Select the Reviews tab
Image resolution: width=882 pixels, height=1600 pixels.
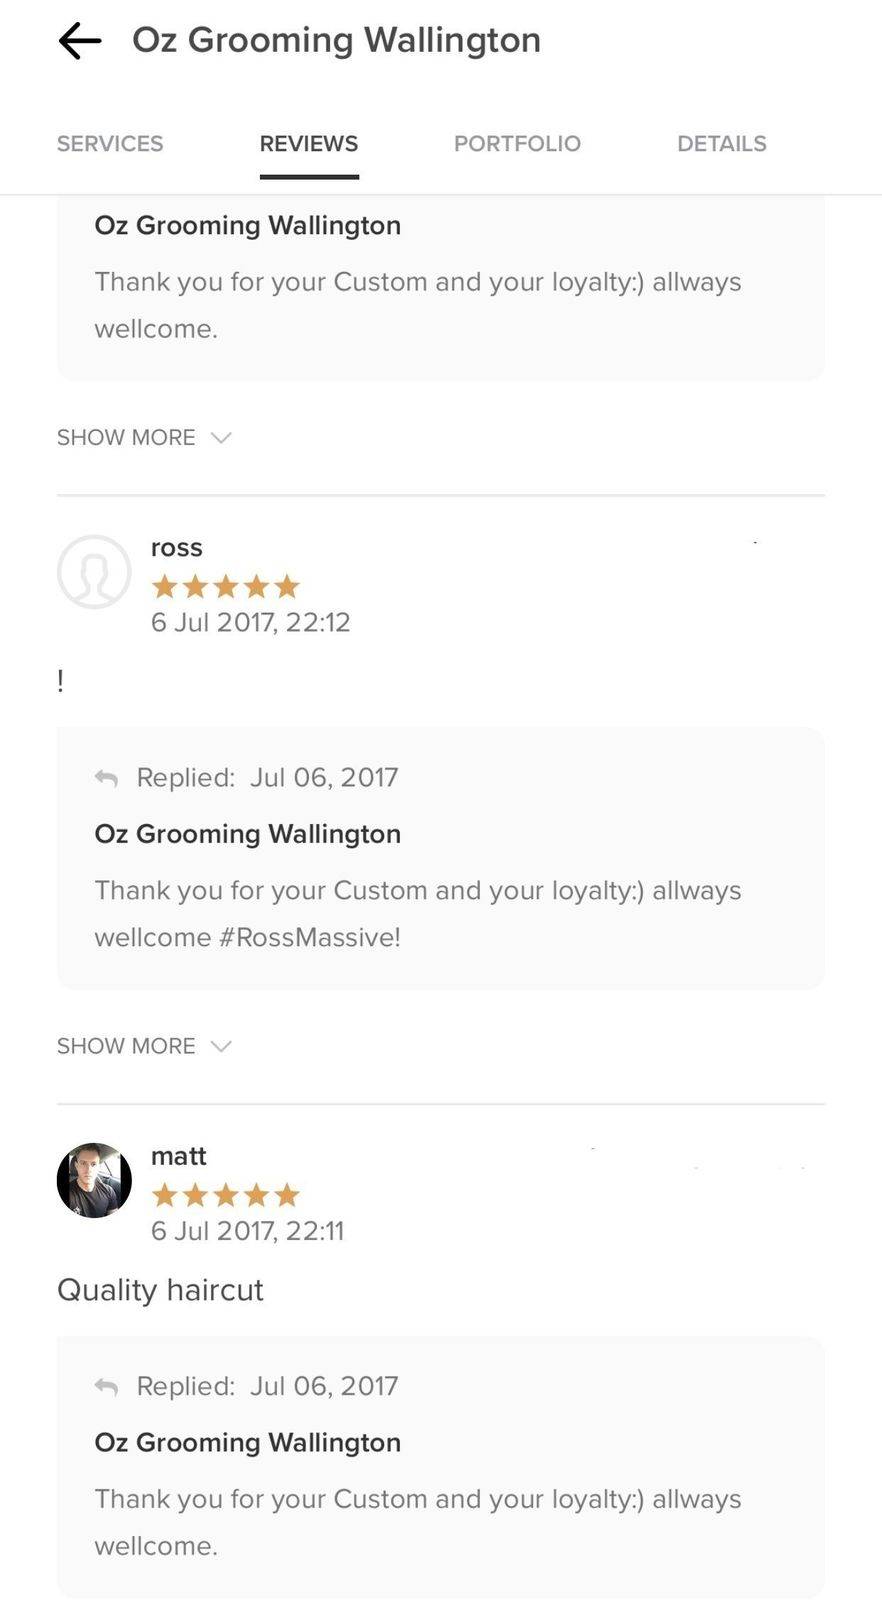[x=308, y=144]
